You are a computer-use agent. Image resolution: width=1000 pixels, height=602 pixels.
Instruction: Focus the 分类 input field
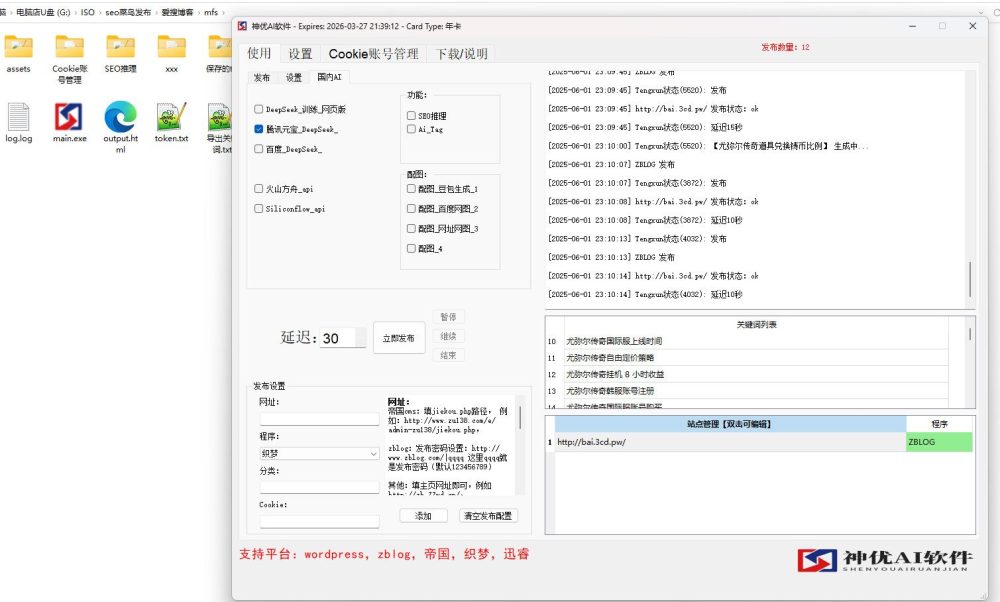(x=320, y=487)
